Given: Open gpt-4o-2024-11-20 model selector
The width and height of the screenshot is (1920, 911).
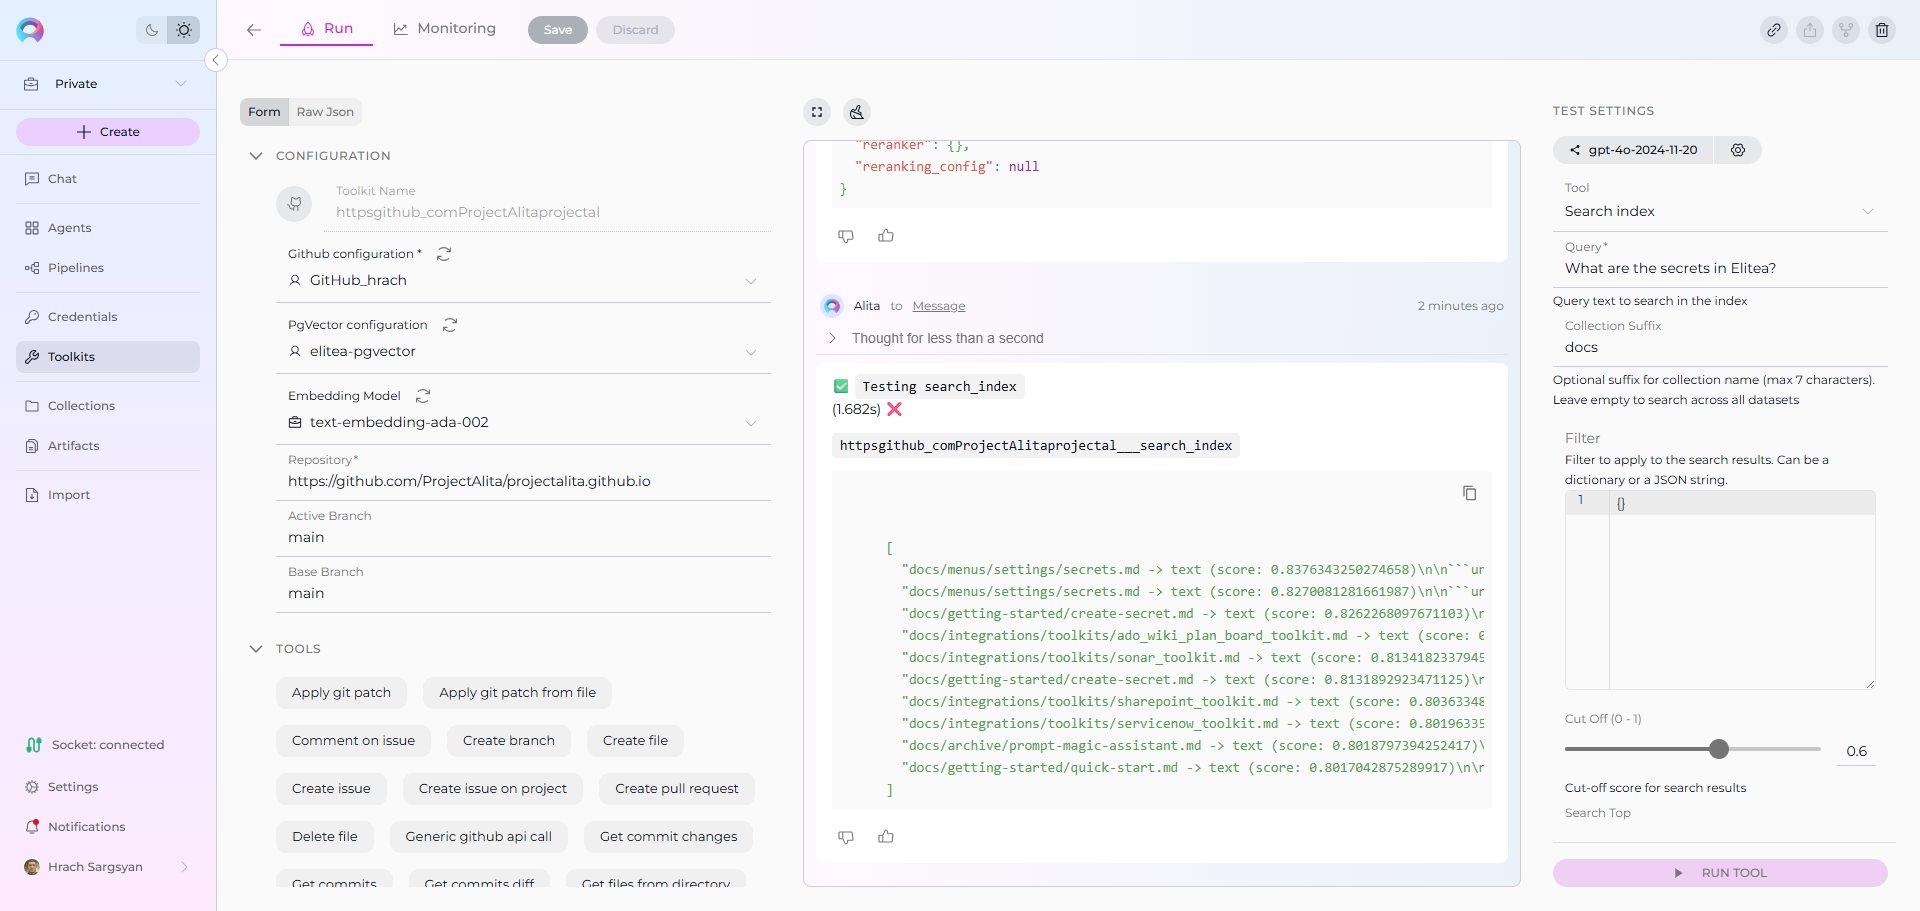Looking at the screenshot, I should (x=1633, y=150).
